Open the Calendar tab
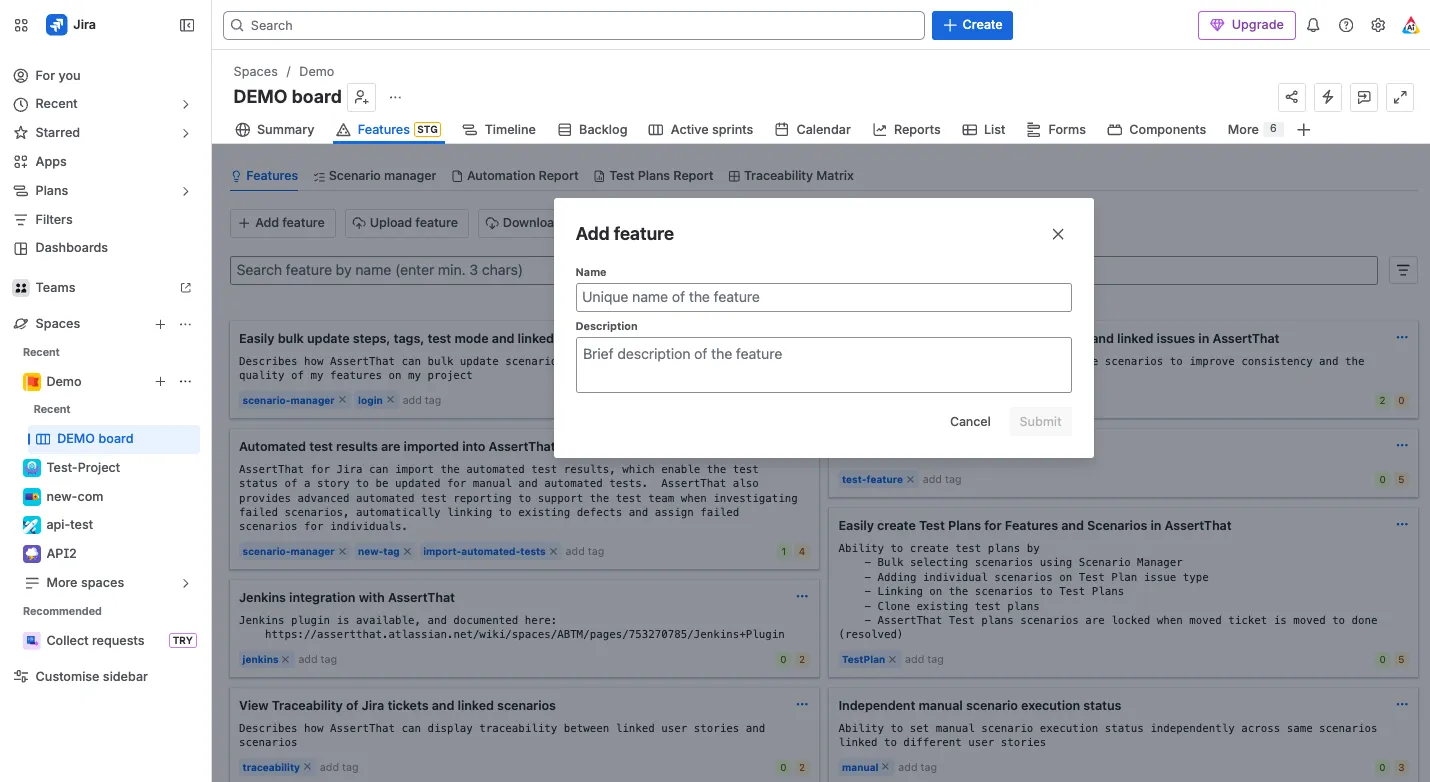The image size is (1430, 782). 812,130
